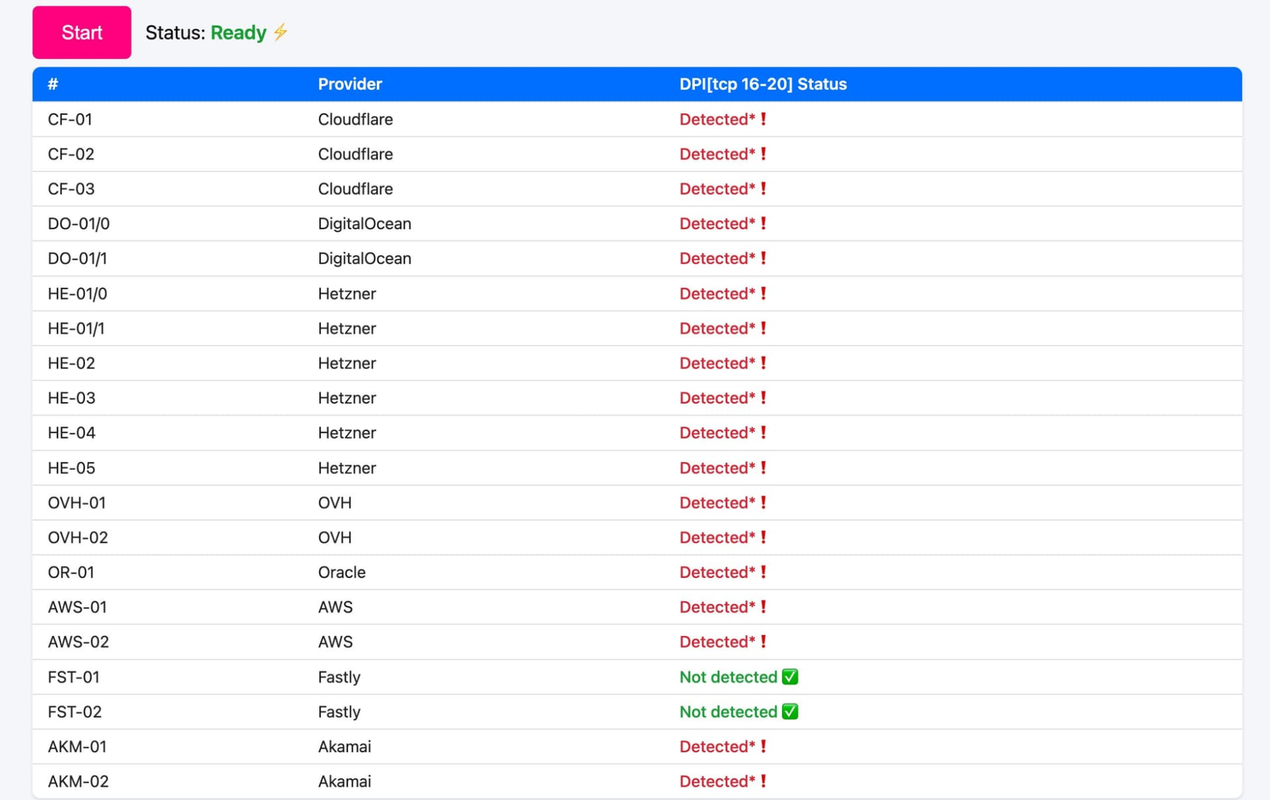Select the CF-03 row identifier
This screenshot has height=800, width=1270.
tap(70, 189)
